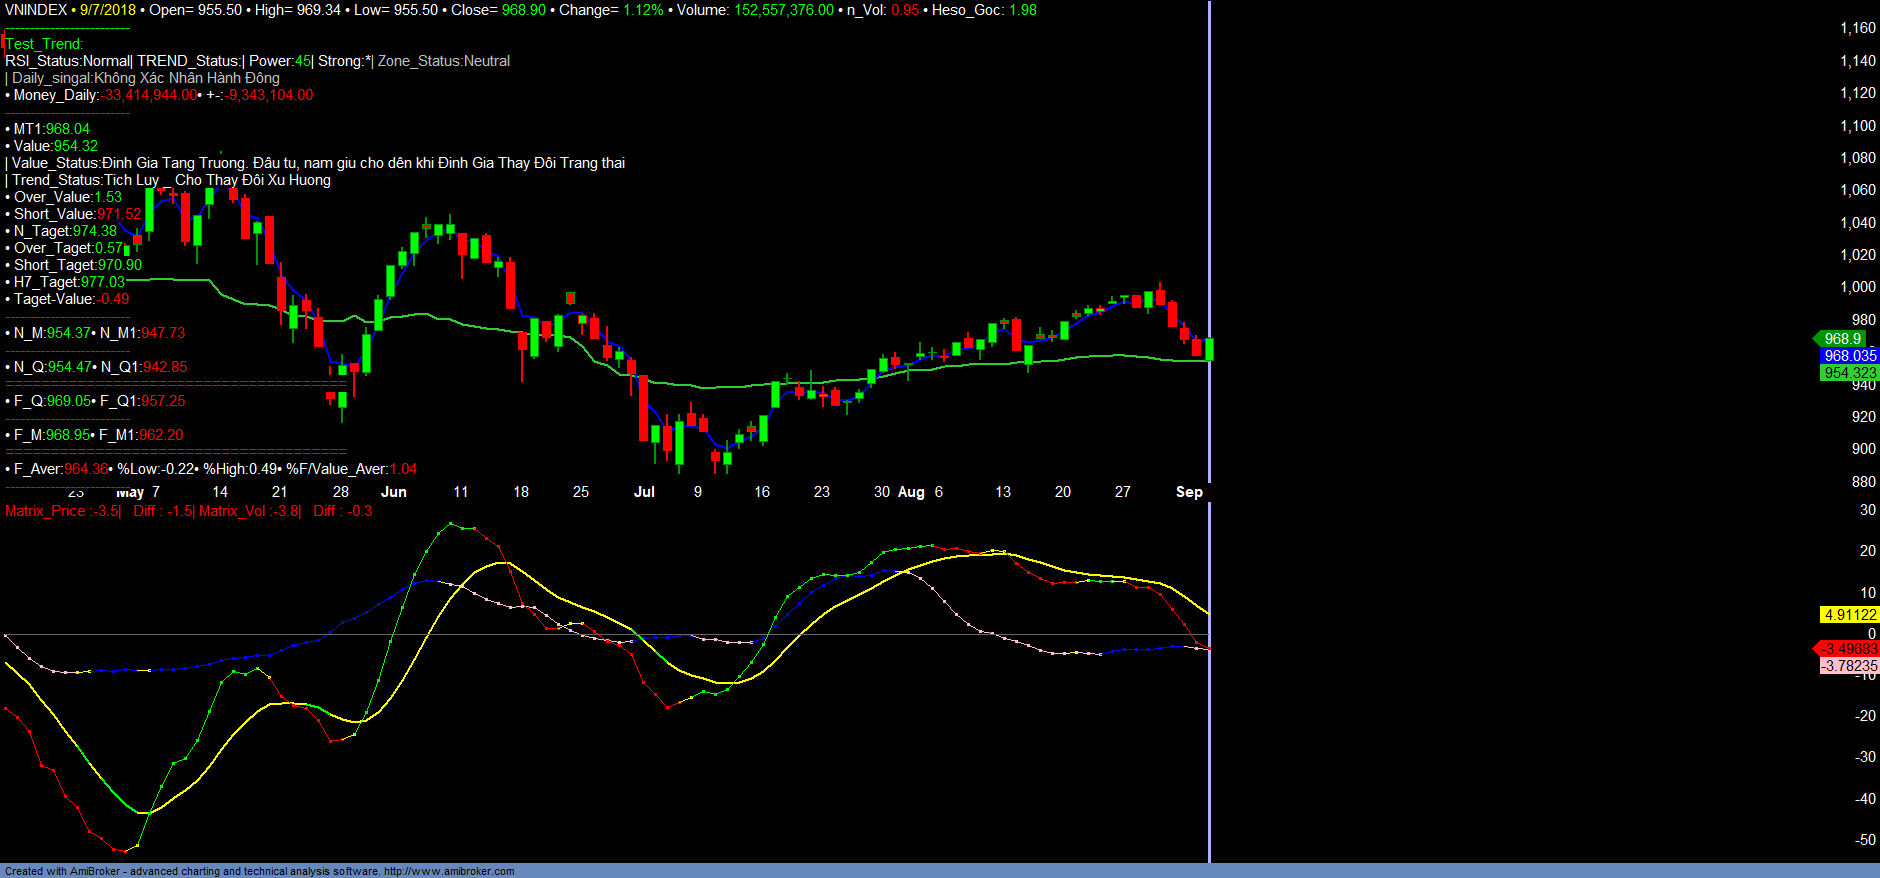Click the red -3.49683 indicator label
The height and width of the screenshot is (878, 1880).
pos(1848,649)
